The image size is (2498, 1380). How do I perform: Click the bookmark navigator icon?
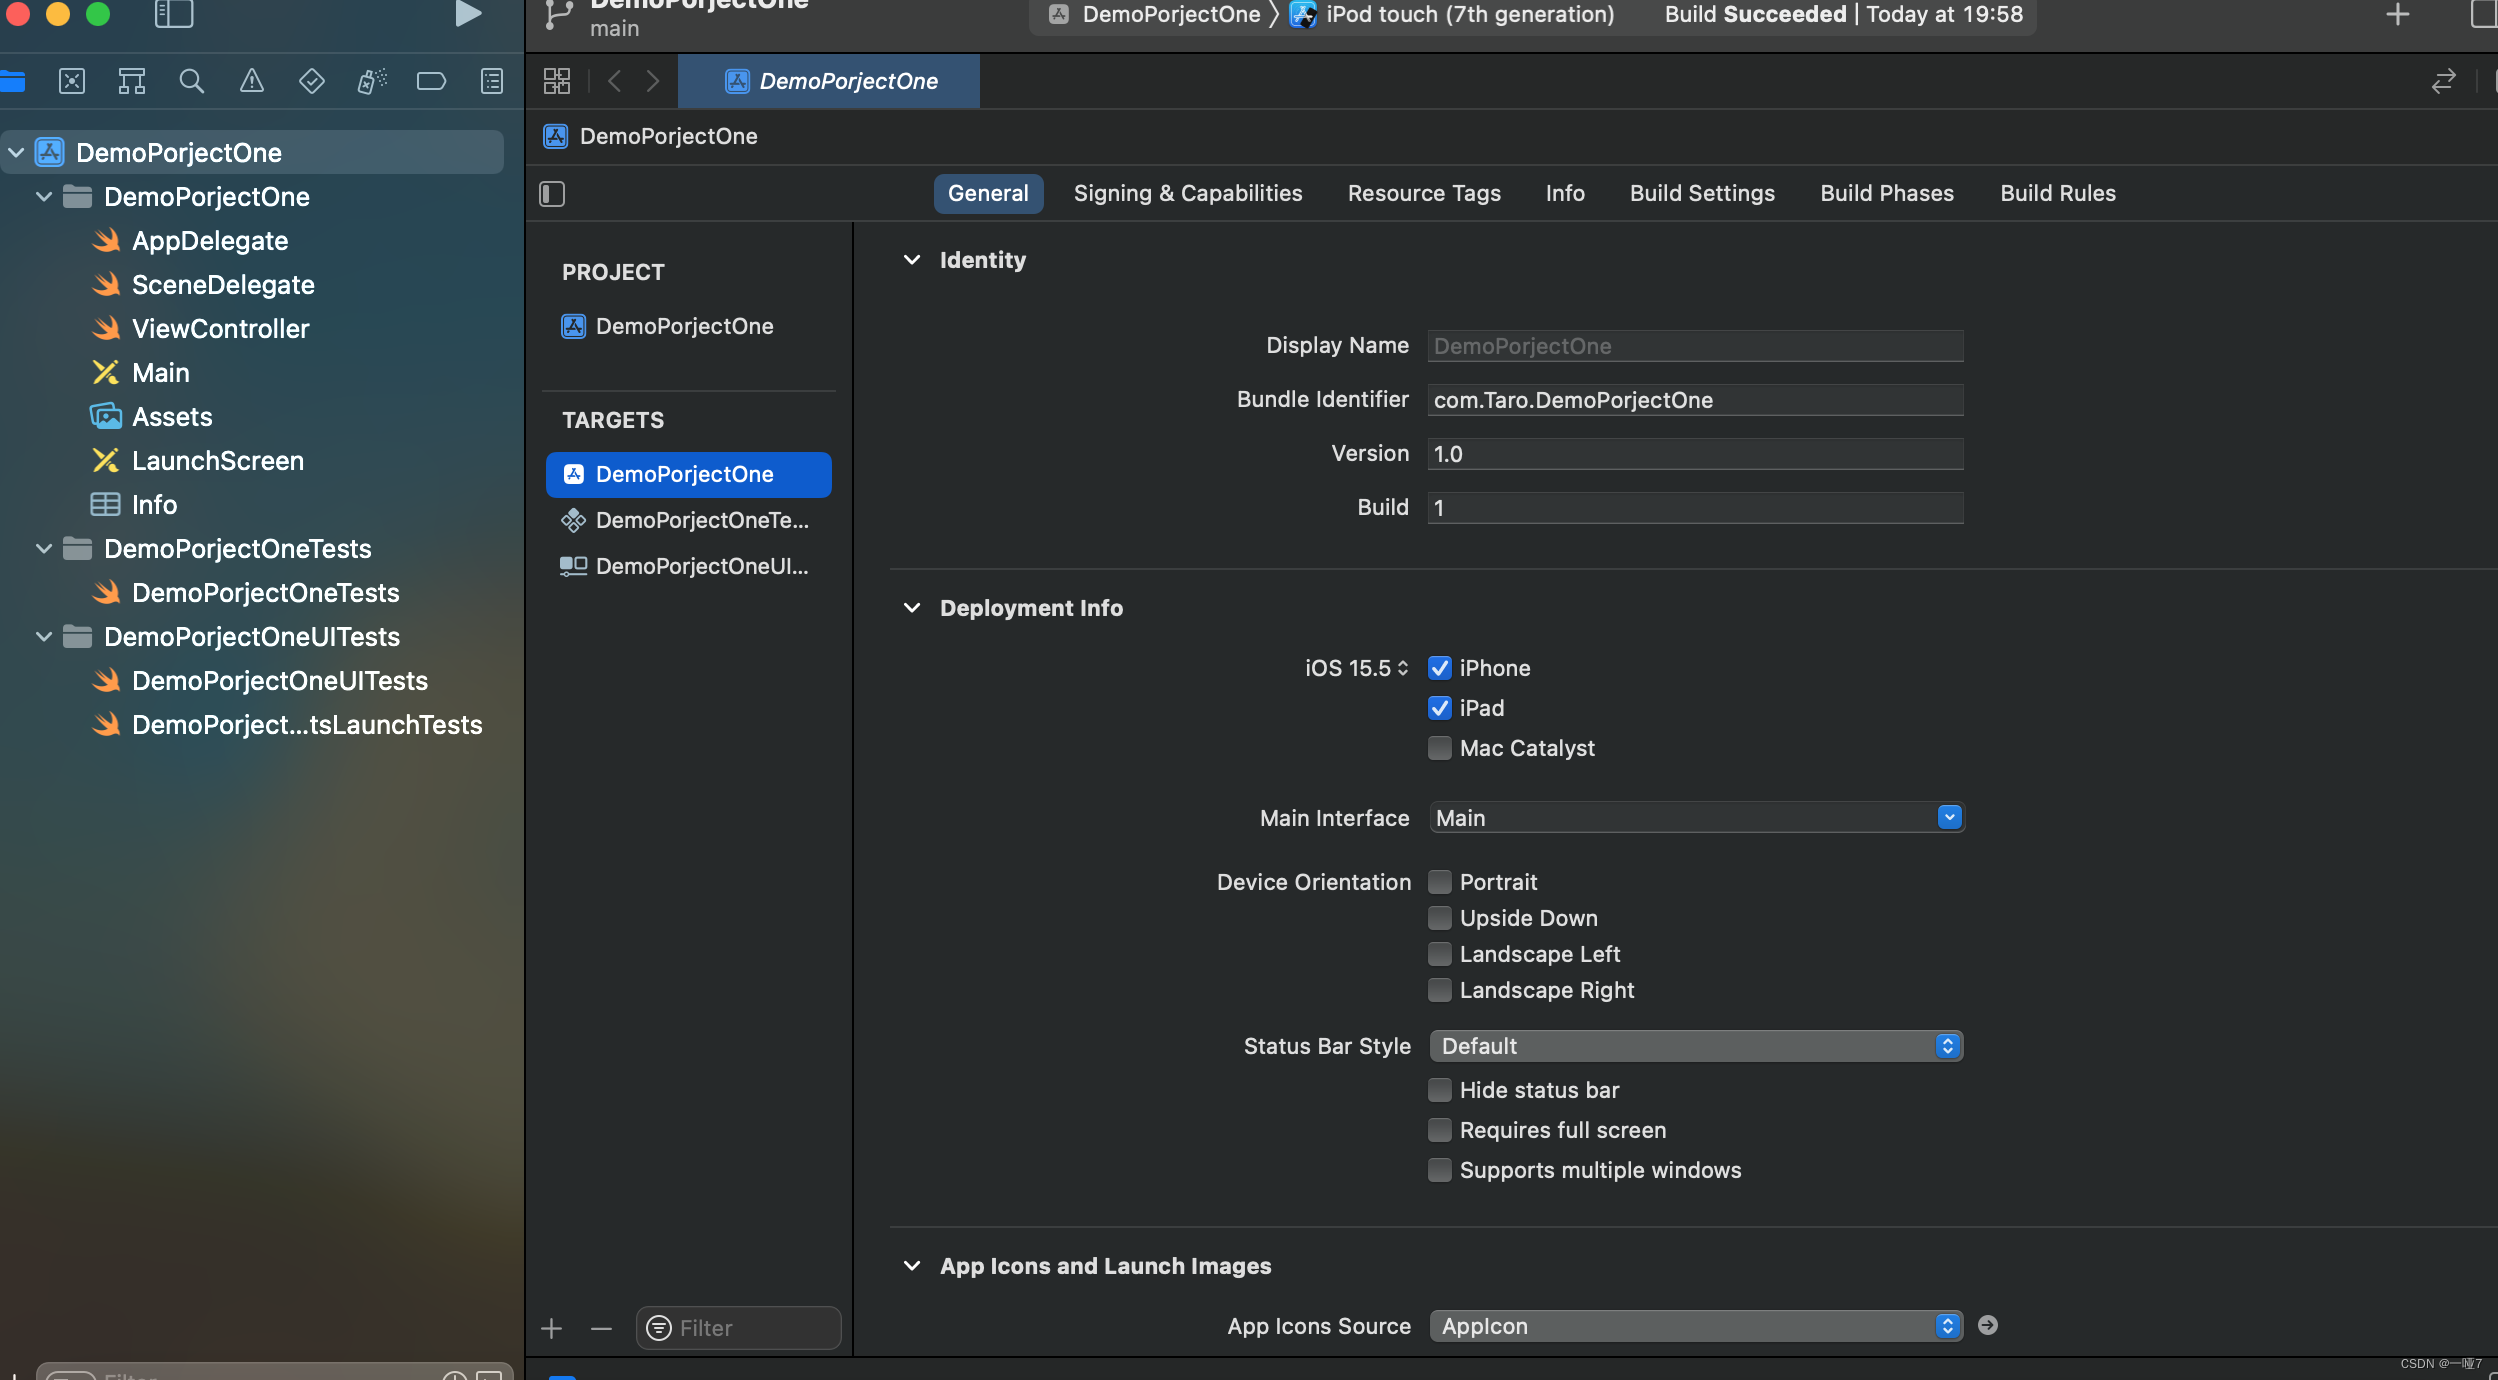pyautogui.click(x=430, y=82)
